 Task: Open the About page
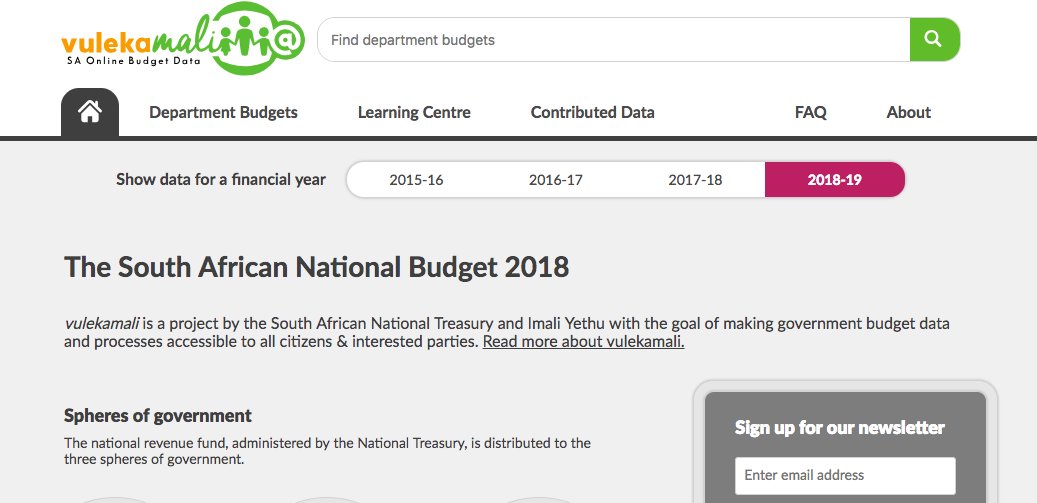[909, 112]
